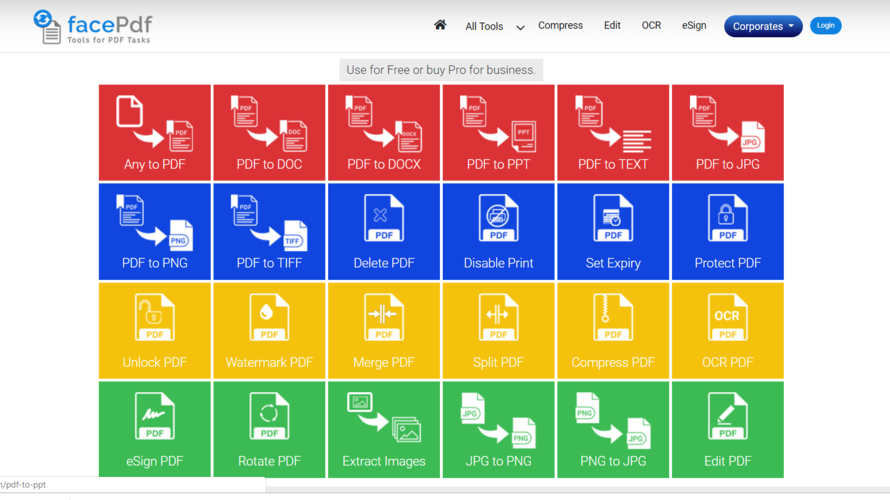Choose the Protect PDF lock icon

tap(727, 220)
